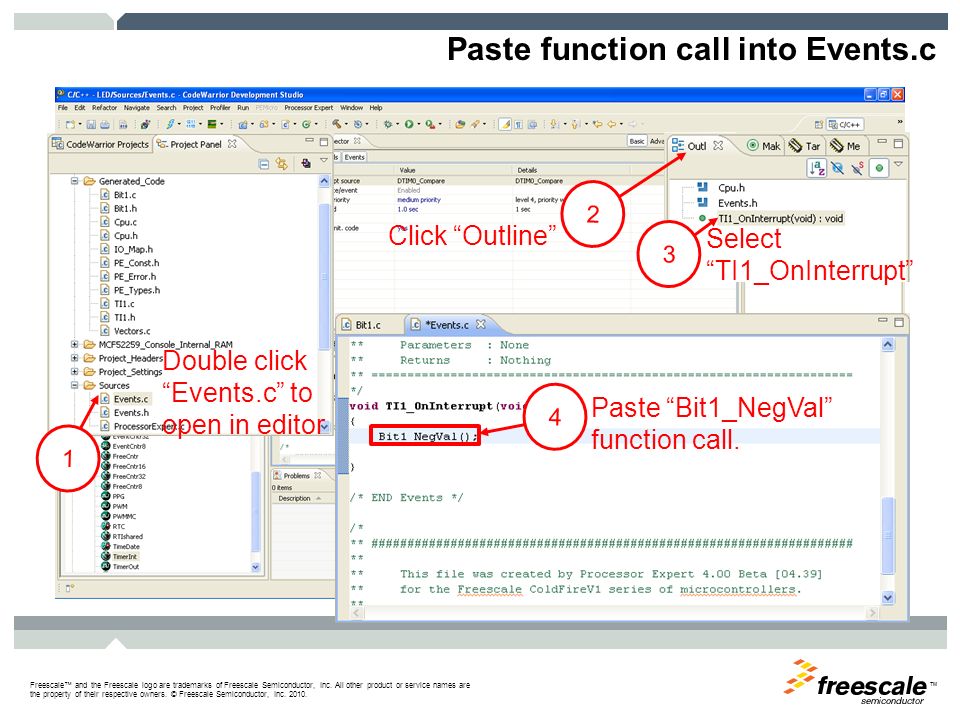Click the Save toolbar icon
Viewport: 960px width, 720px height.
click(91, 124)
